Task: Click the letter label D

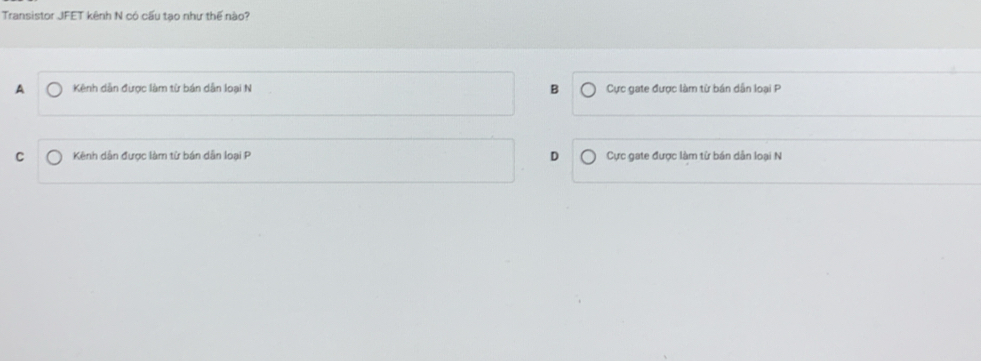Action: coord(553,157)
